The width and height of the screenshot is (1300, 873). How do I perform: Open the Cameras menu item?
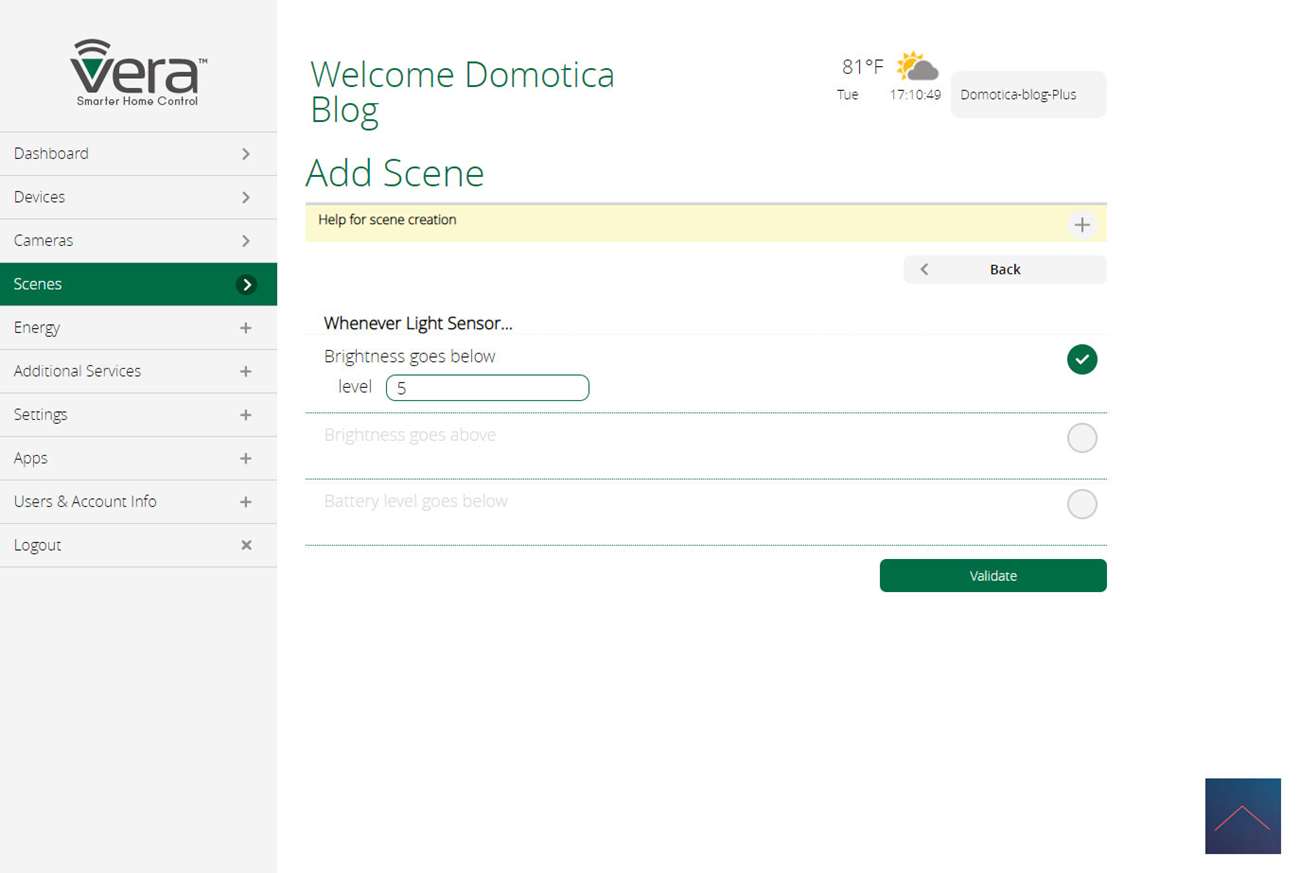[138, 241]
